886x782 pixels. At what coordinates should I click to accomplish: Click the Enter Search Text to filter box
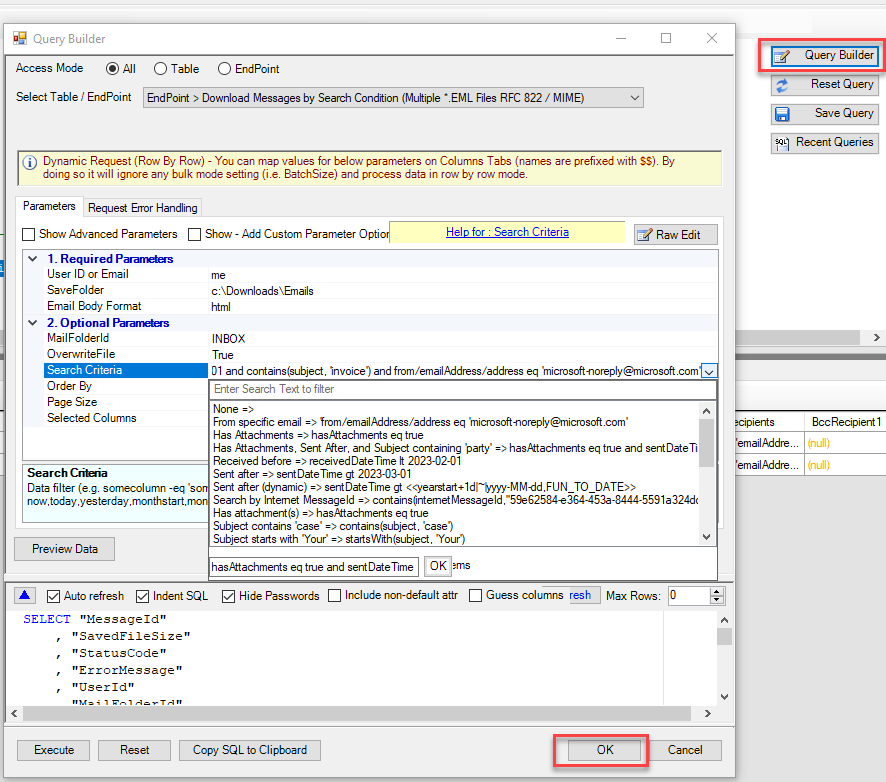(462, 389)
